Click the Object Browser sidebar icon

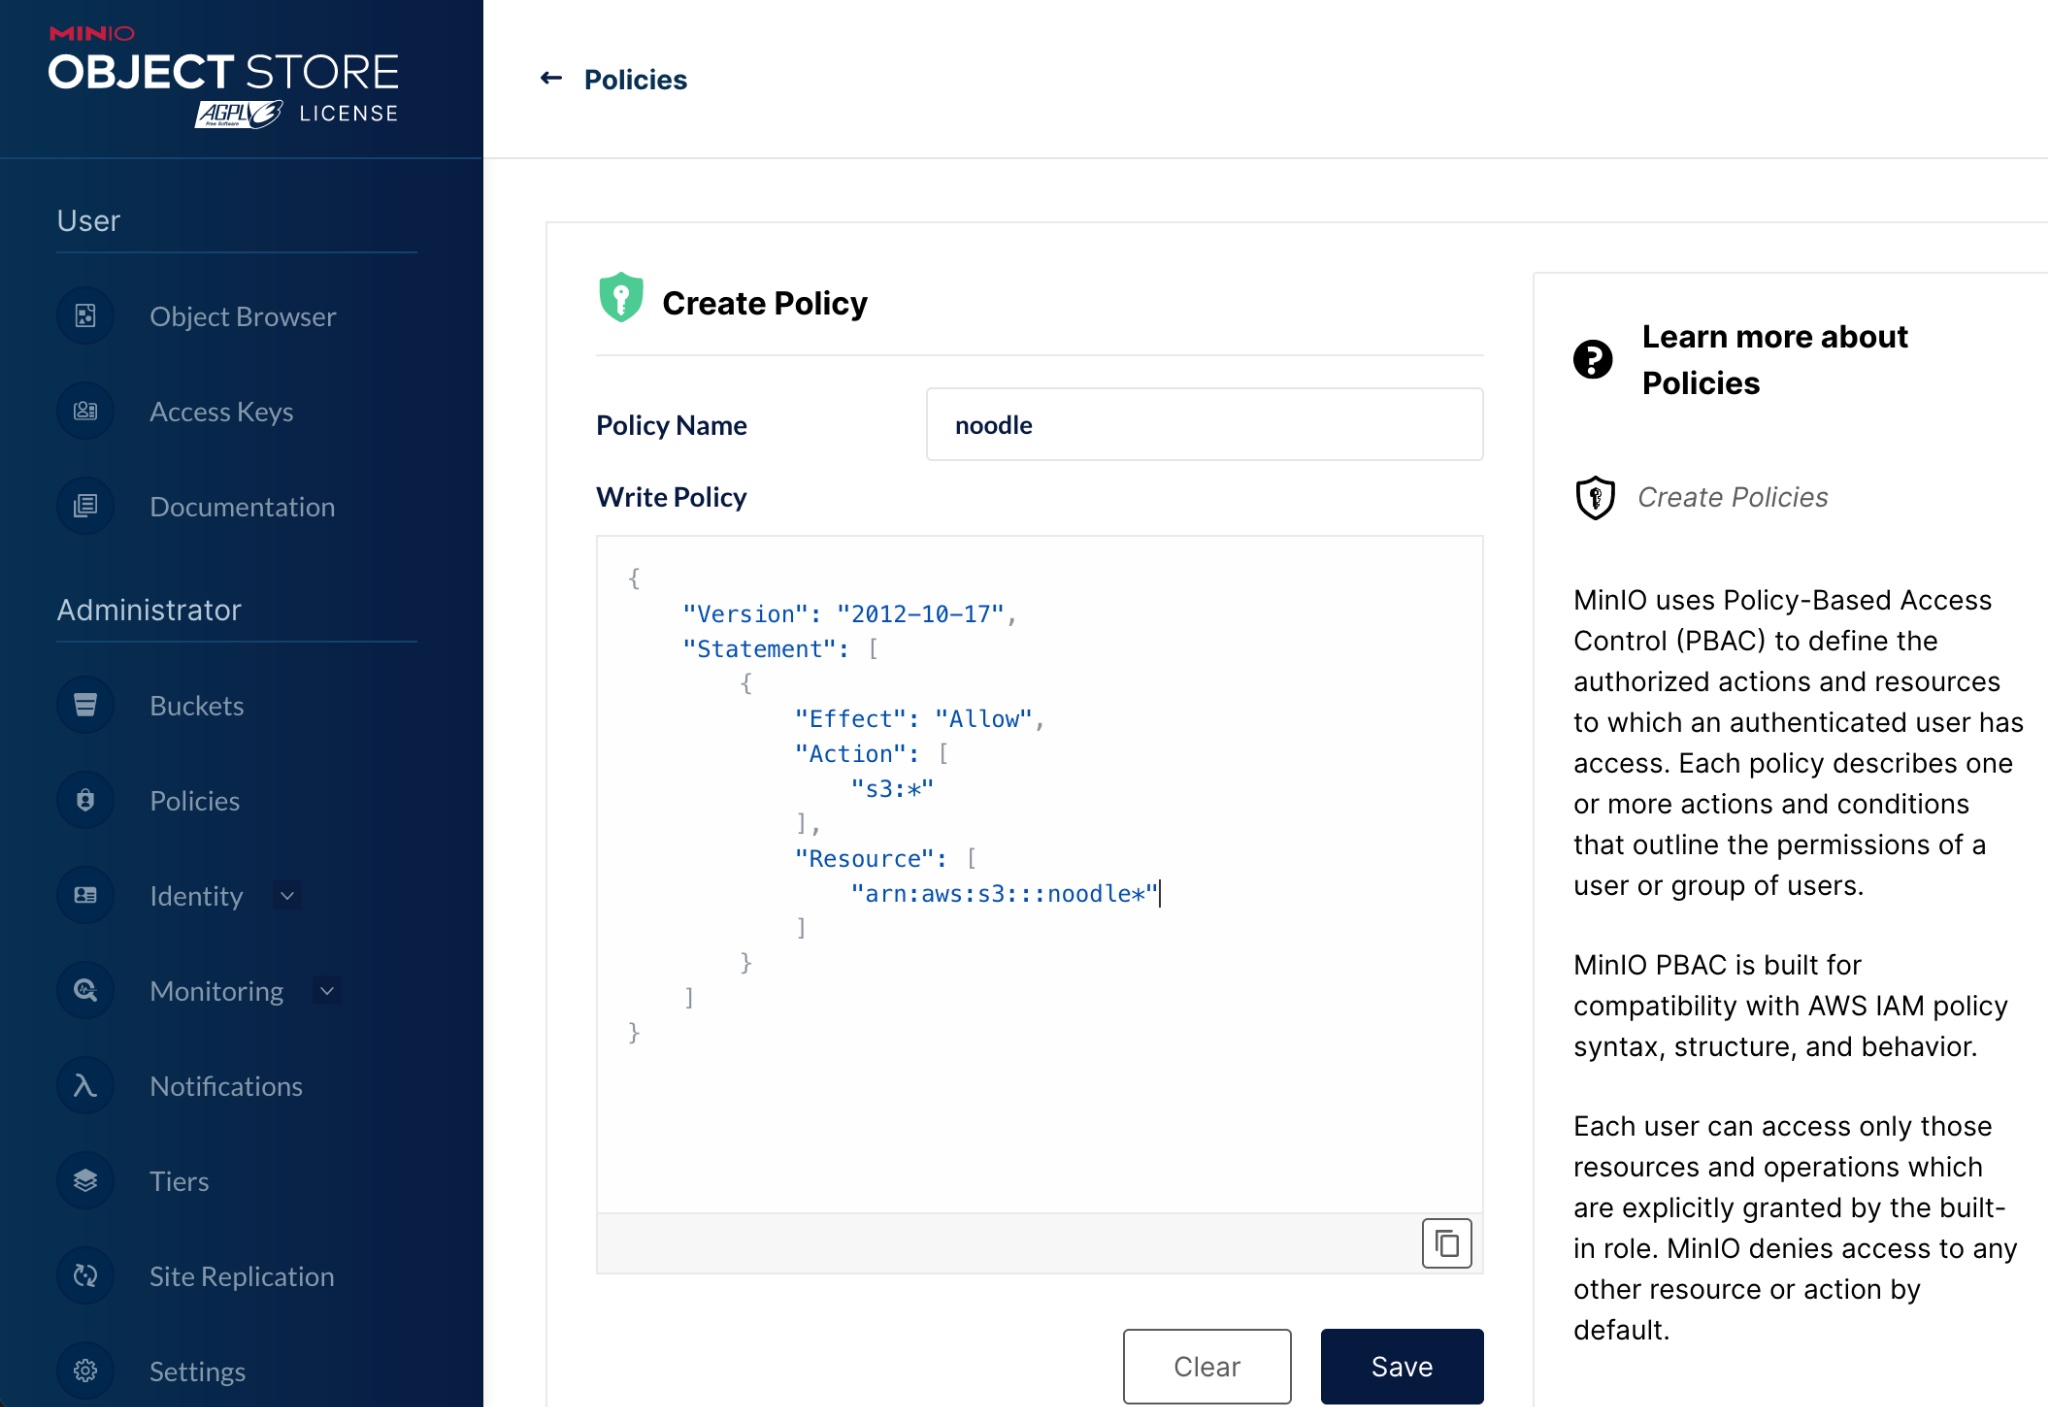[x=85, y=316]
